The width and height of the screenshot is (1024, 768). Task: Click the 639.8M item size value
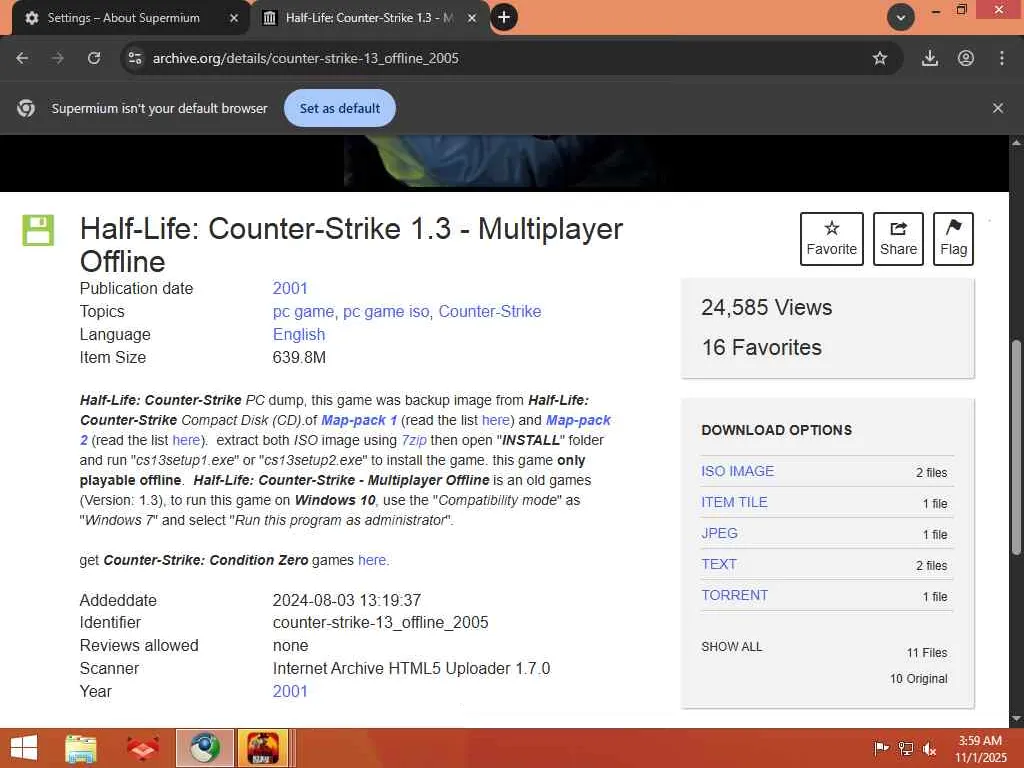pyautogui.click(x=299, y=357)
